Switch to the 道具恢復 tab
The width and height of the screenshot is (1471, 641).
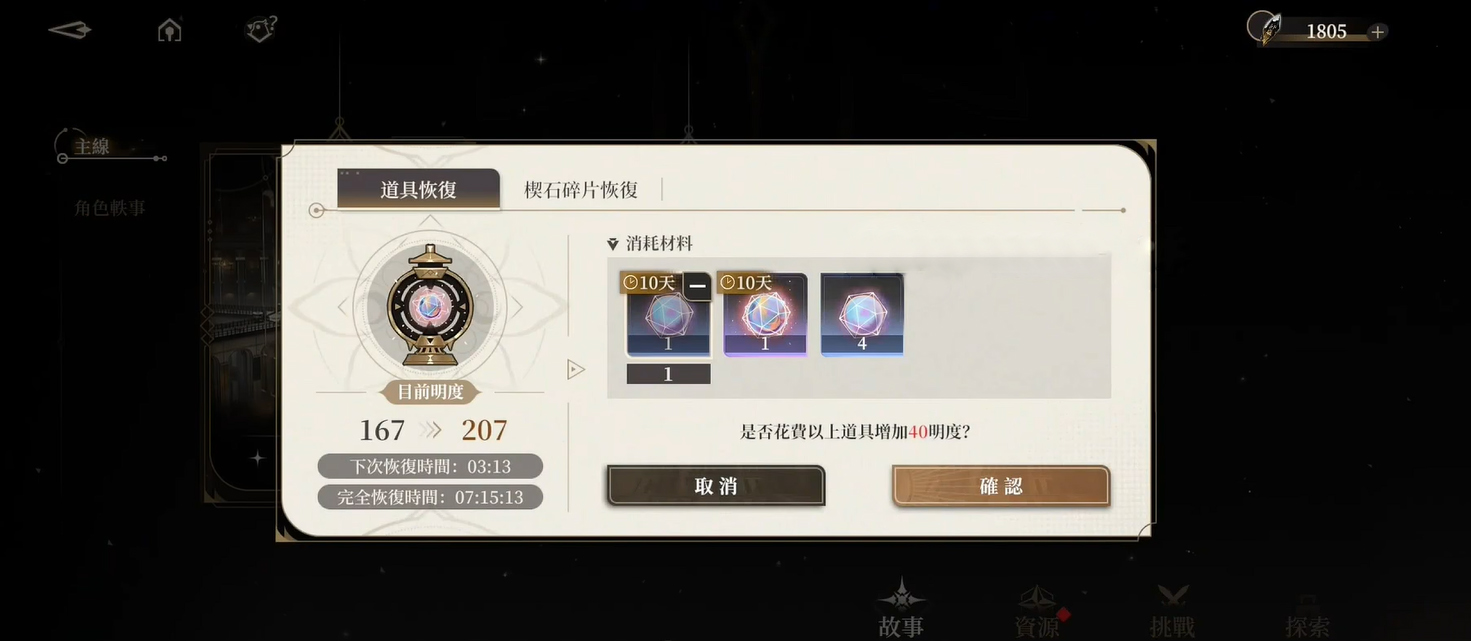418,189
